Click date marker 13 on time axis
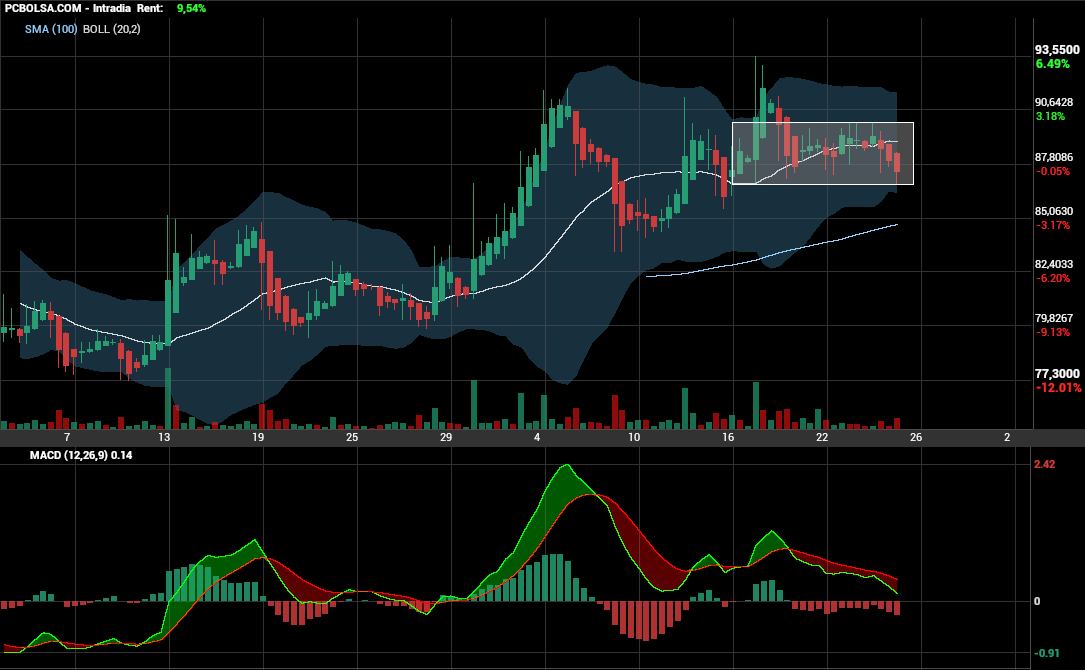 pos(164,437)
